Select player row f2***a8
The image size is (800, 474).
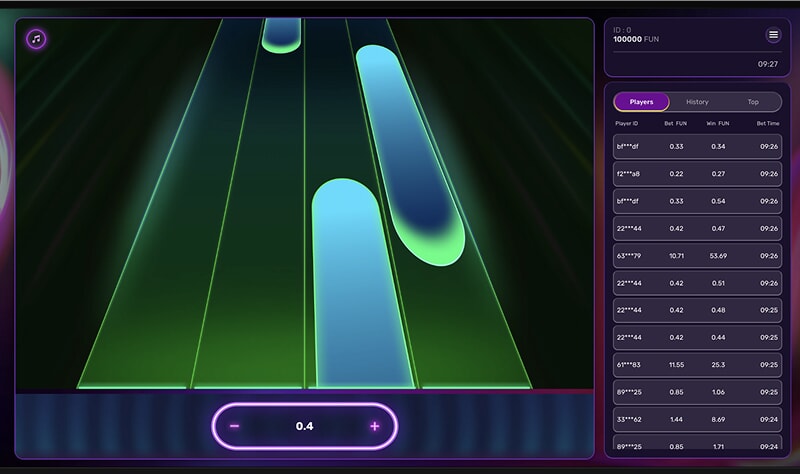click(x=697, y=174)
